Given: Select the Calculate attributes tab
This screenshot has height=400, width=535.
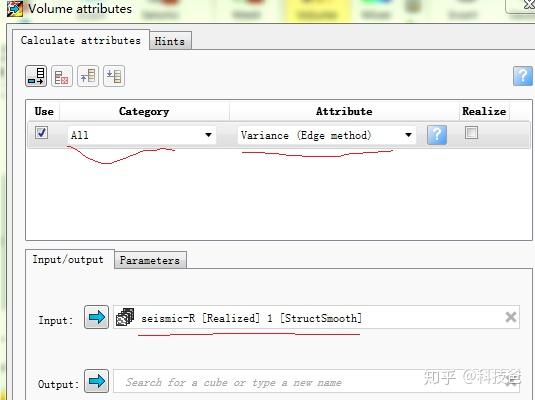Looking at the screenshot, I should (81, 40).
